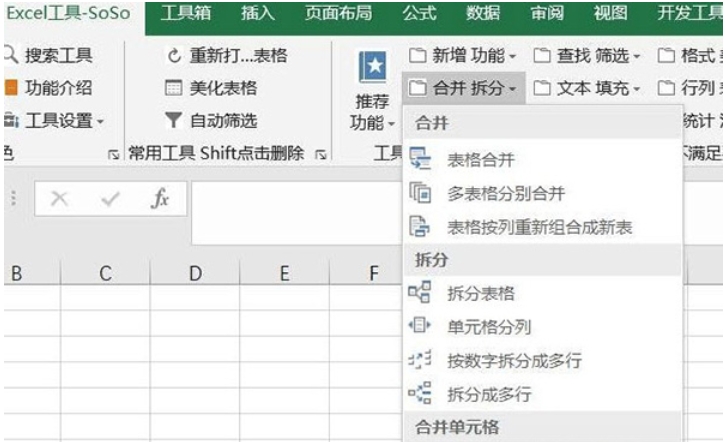Choose 表格合并 from the menu

(543, 160)
